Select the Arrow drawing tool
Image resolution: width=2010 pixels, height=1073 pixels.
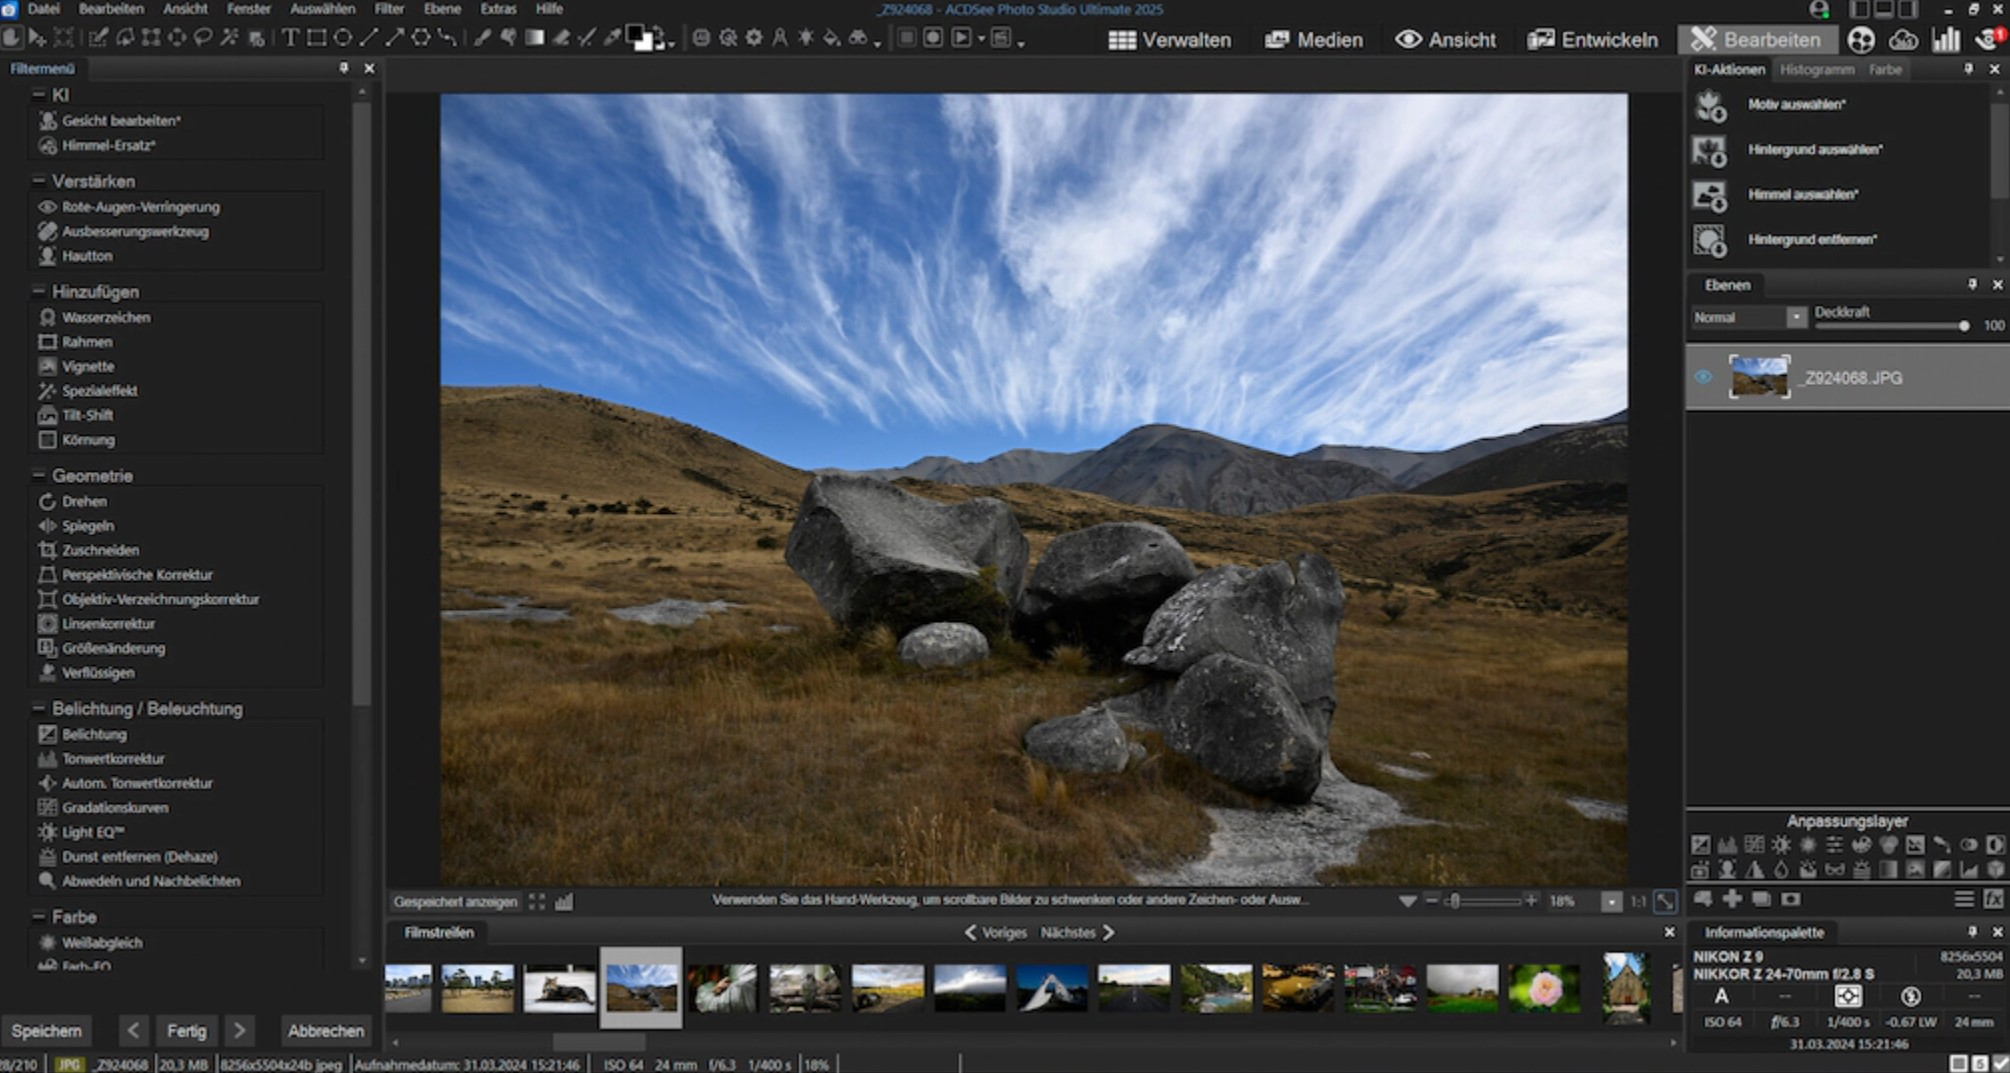394,38
